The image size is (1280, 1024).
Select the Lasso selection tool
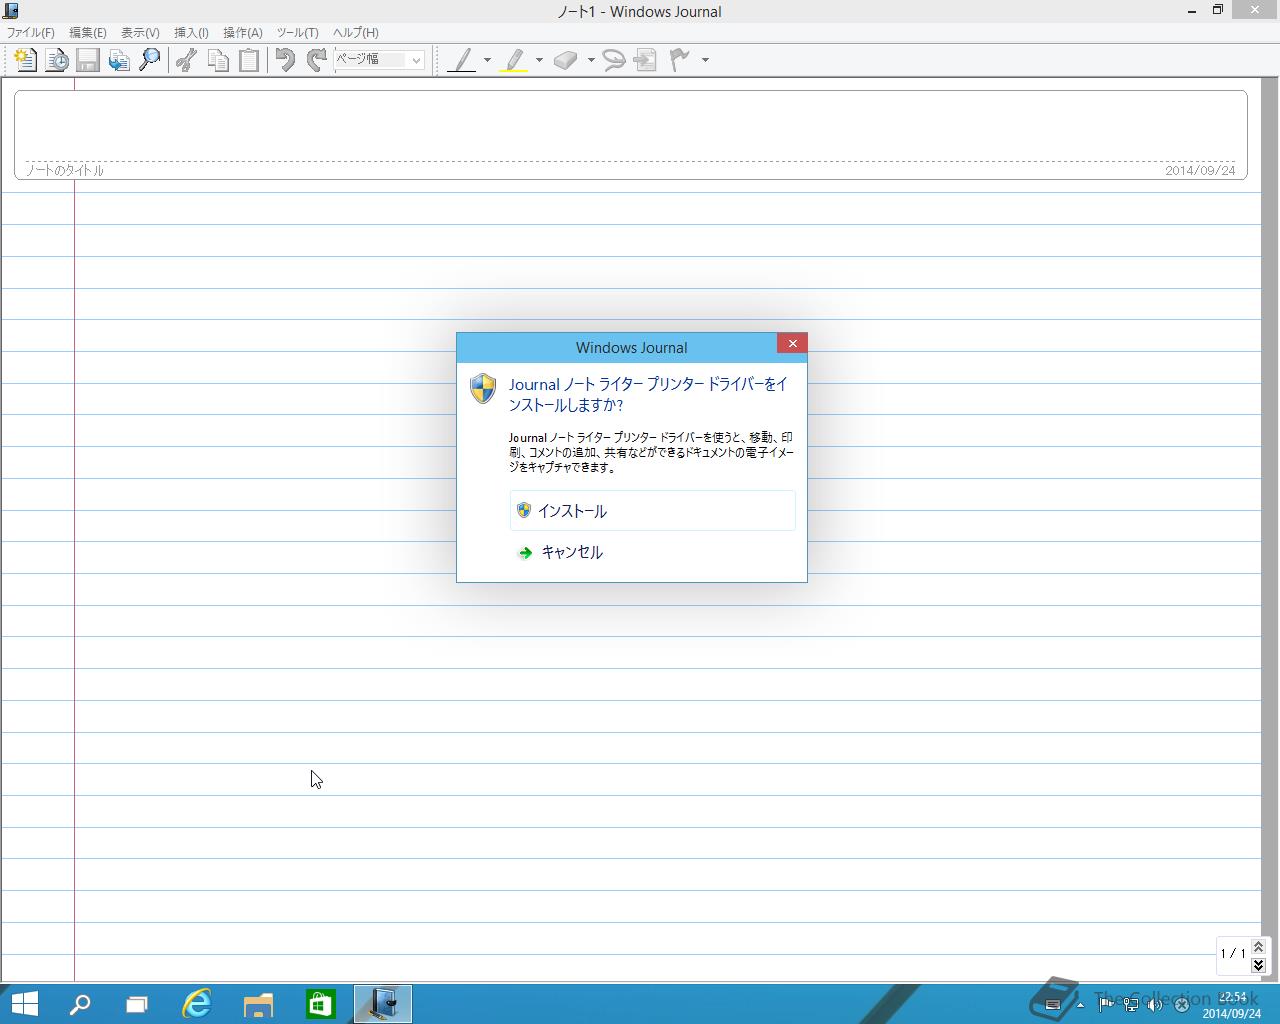pos(614,60)
